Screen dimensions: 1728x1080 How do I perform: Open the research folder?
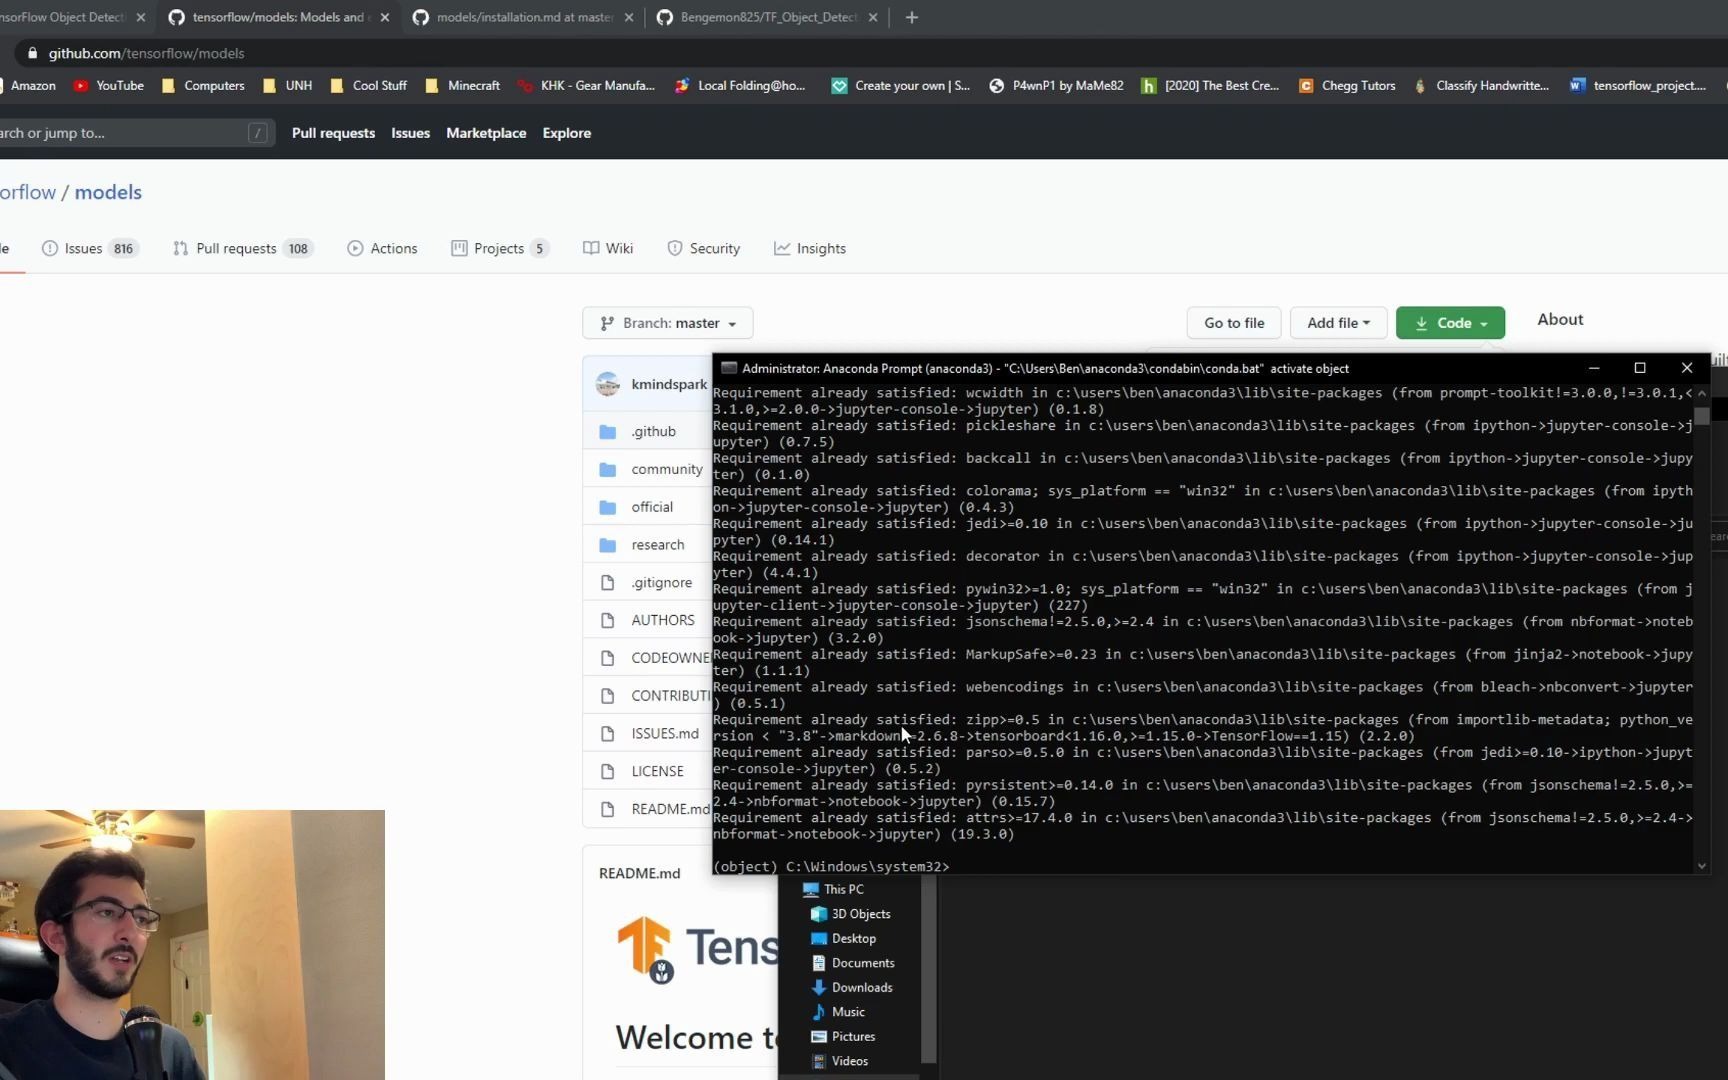(x=658, y=545)
